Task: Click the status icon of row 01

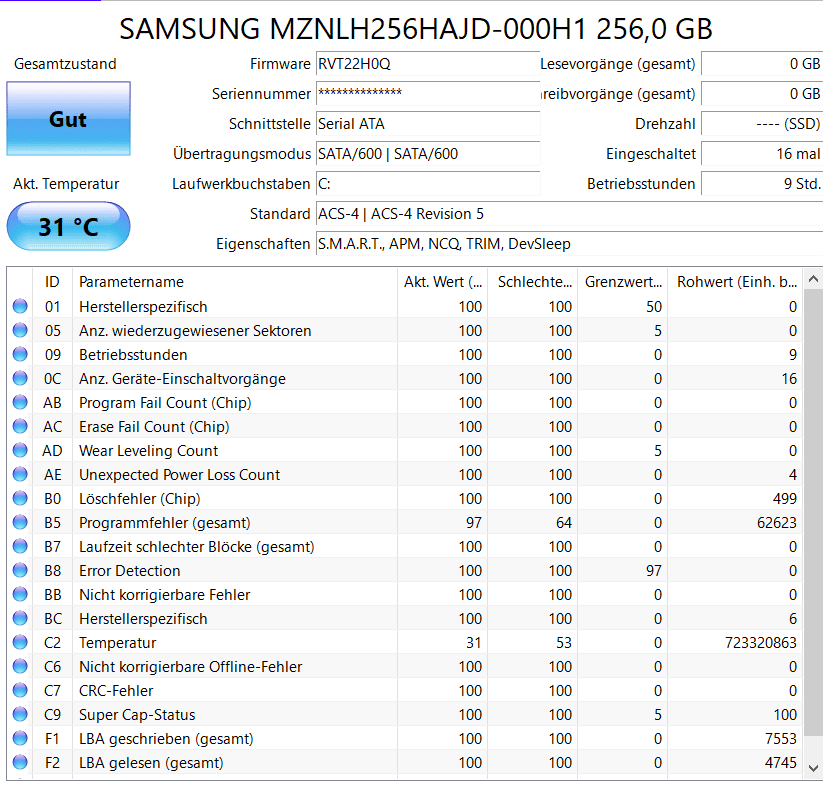Action: pyautogui.click(x=20, y=306)
